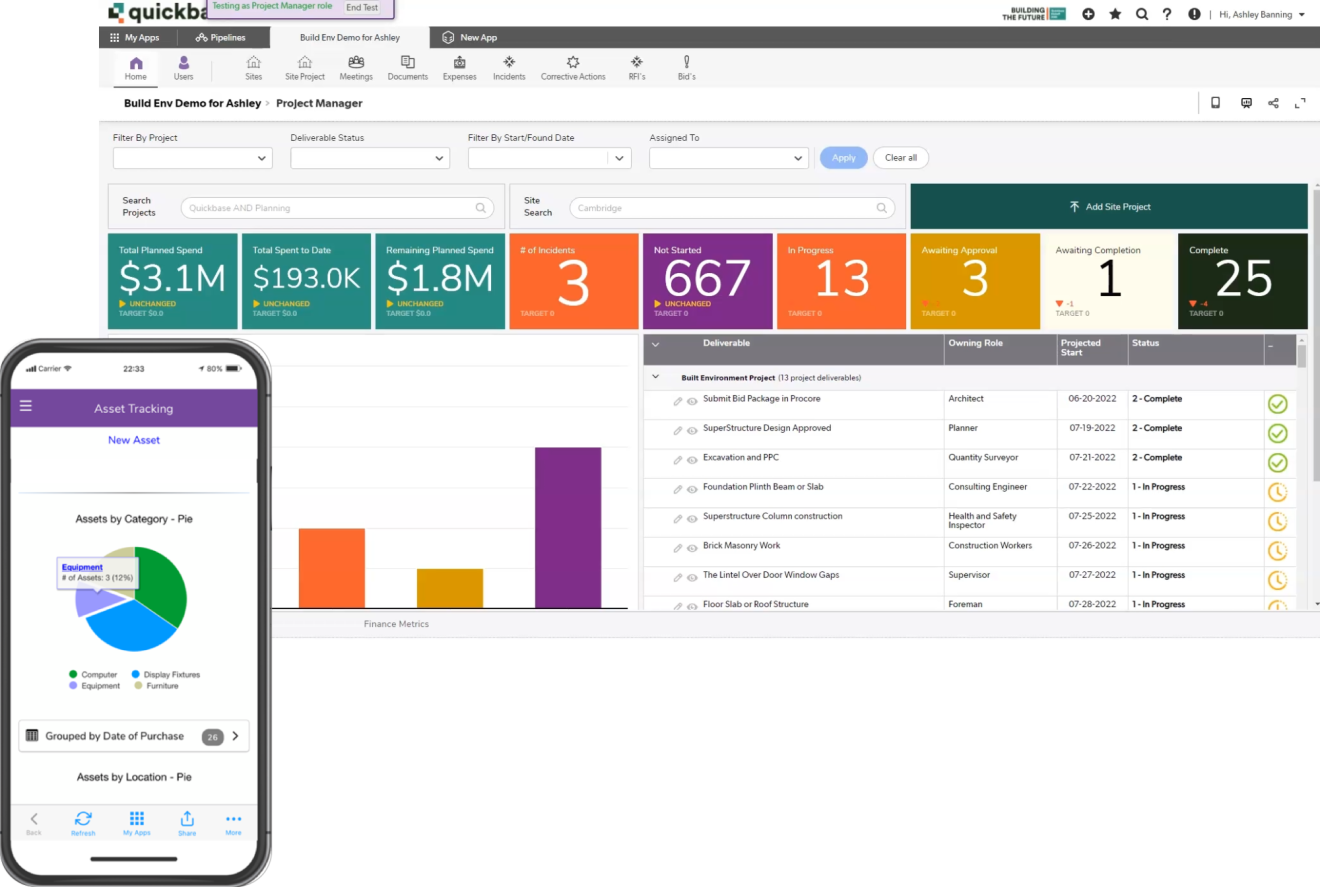Open the mobile preview phone icon
1320x887 pixels.
coord(1215,103)
